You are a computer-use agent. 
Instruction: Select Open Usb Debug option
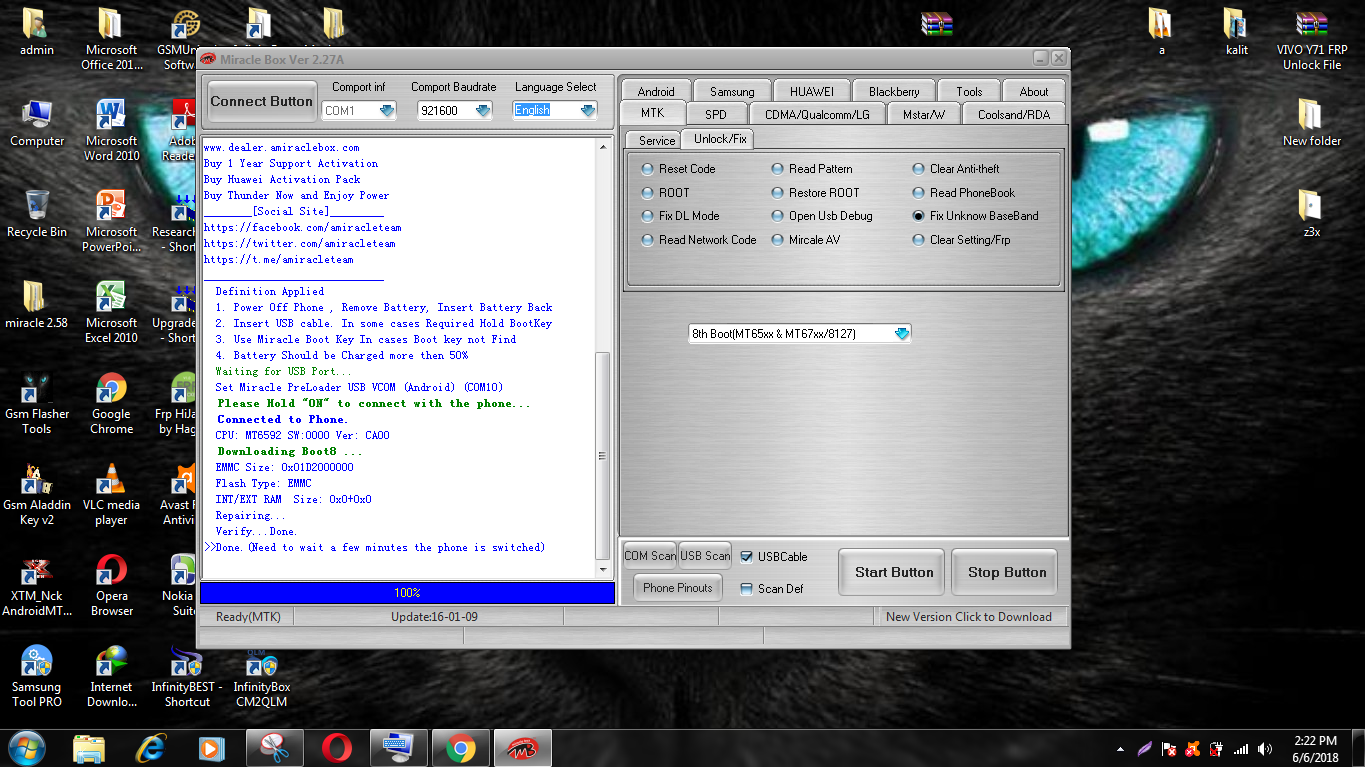(822, 216)
